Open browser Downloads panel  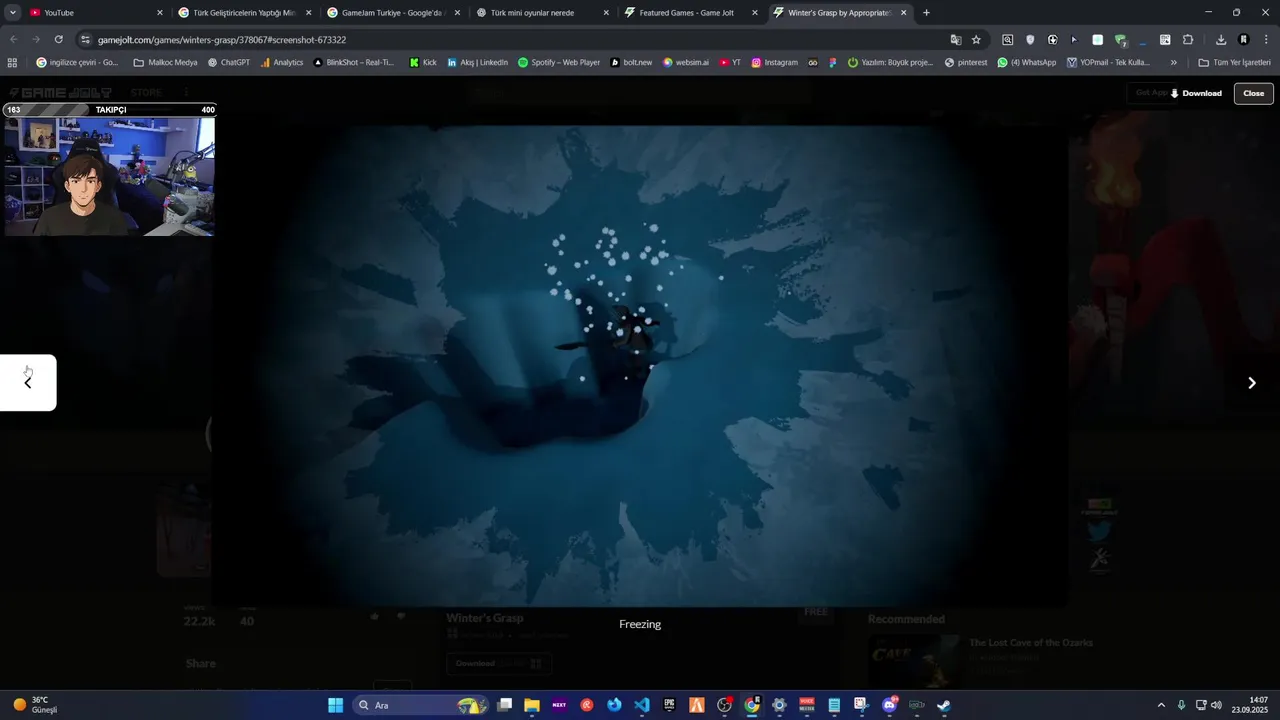point(1221,40)
